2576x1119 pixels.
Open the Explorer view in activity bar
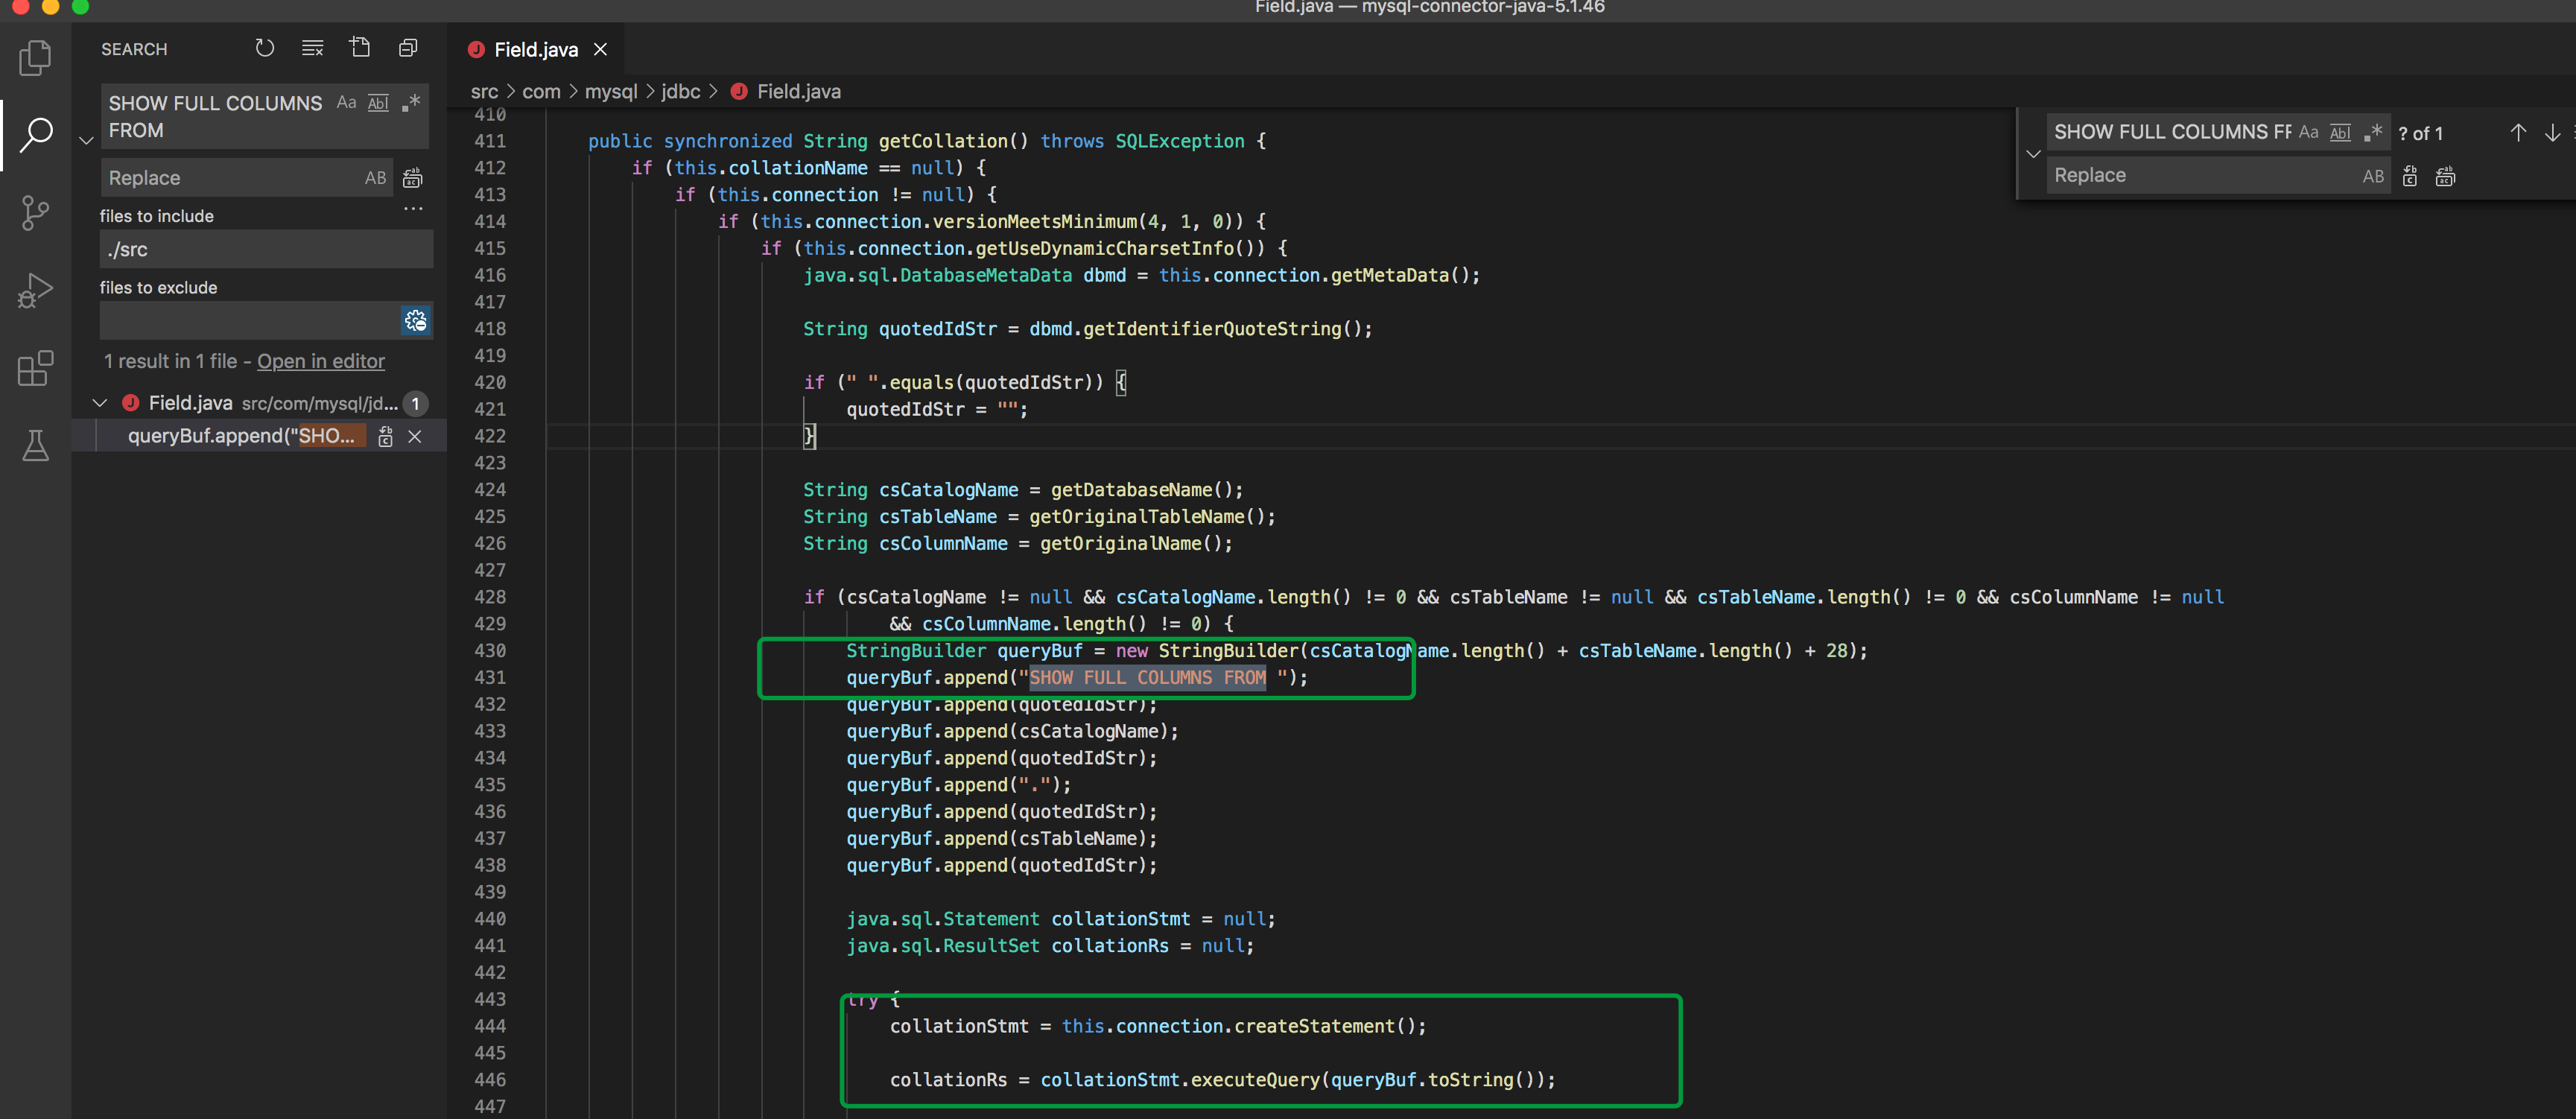35,57
